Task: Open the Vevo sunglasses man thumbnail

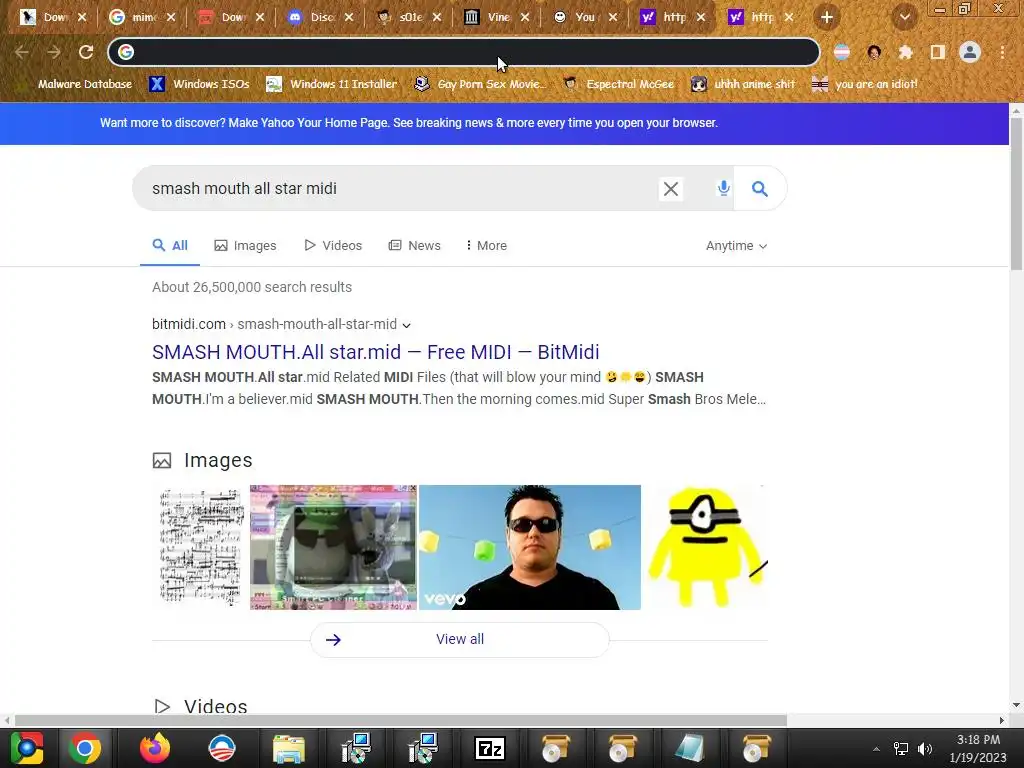Action: point(530,547)
